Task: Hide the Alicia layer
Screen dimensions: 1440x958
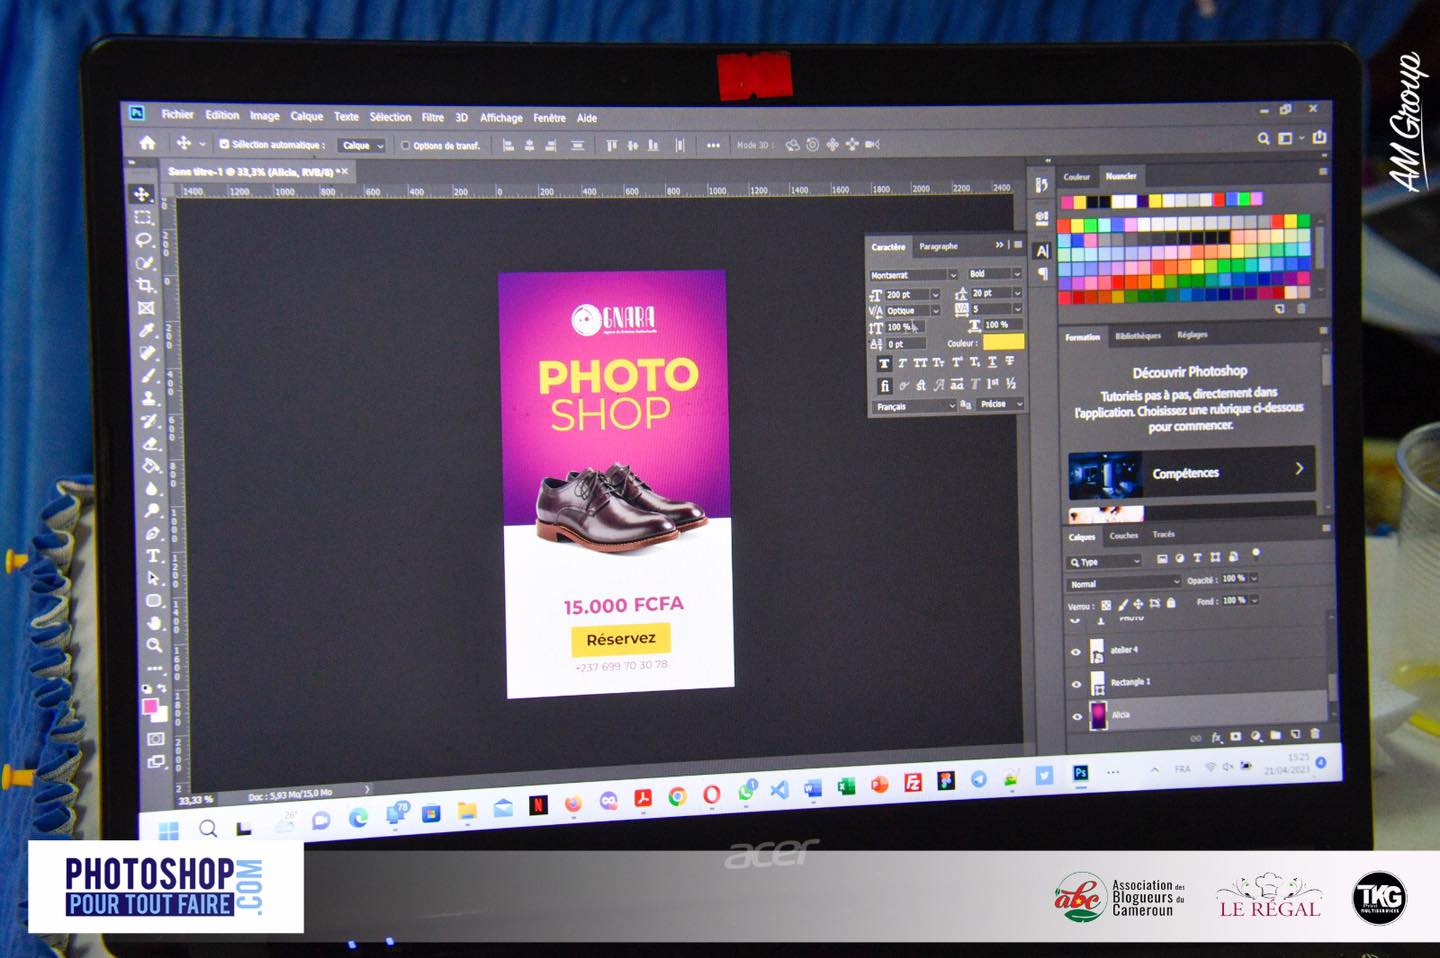Action: [1077, 716]
